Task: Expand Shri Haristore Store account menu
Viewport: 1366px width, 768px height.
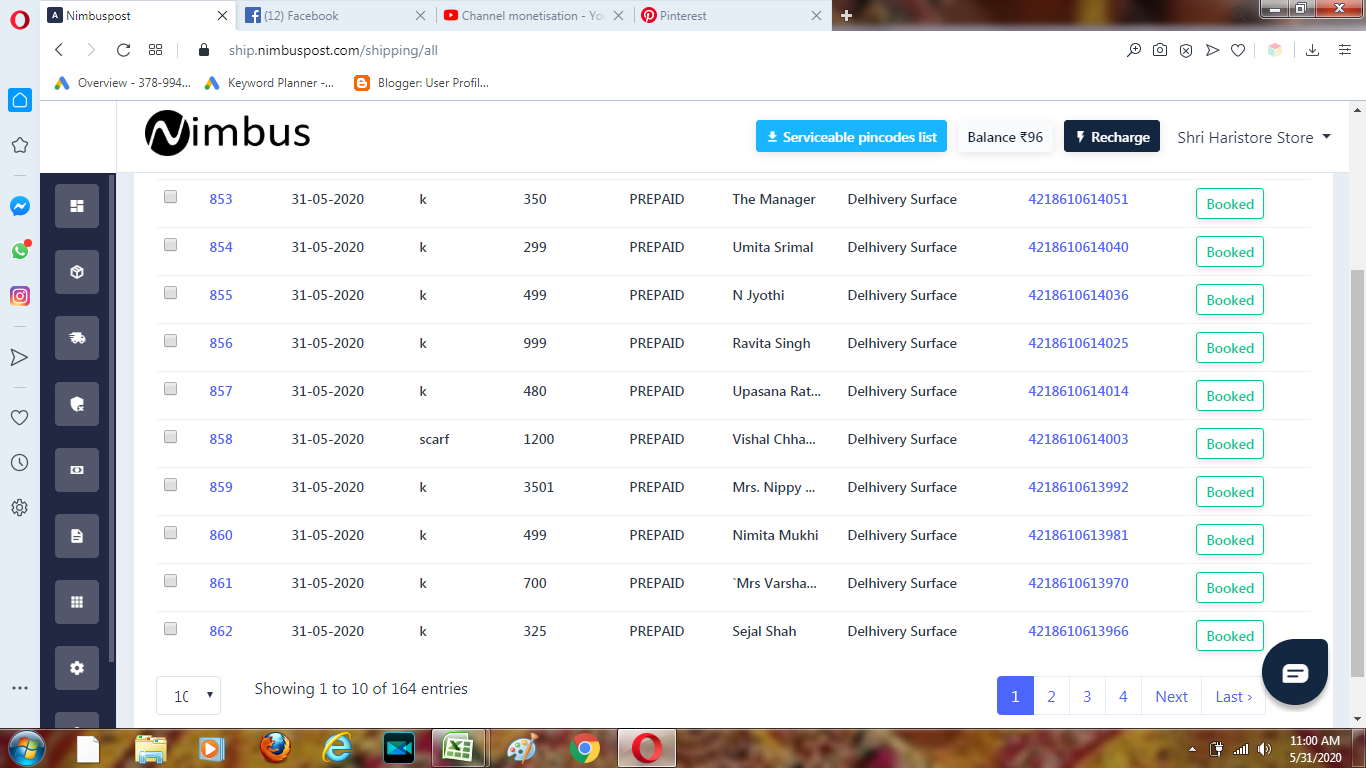Action: 1254,137
